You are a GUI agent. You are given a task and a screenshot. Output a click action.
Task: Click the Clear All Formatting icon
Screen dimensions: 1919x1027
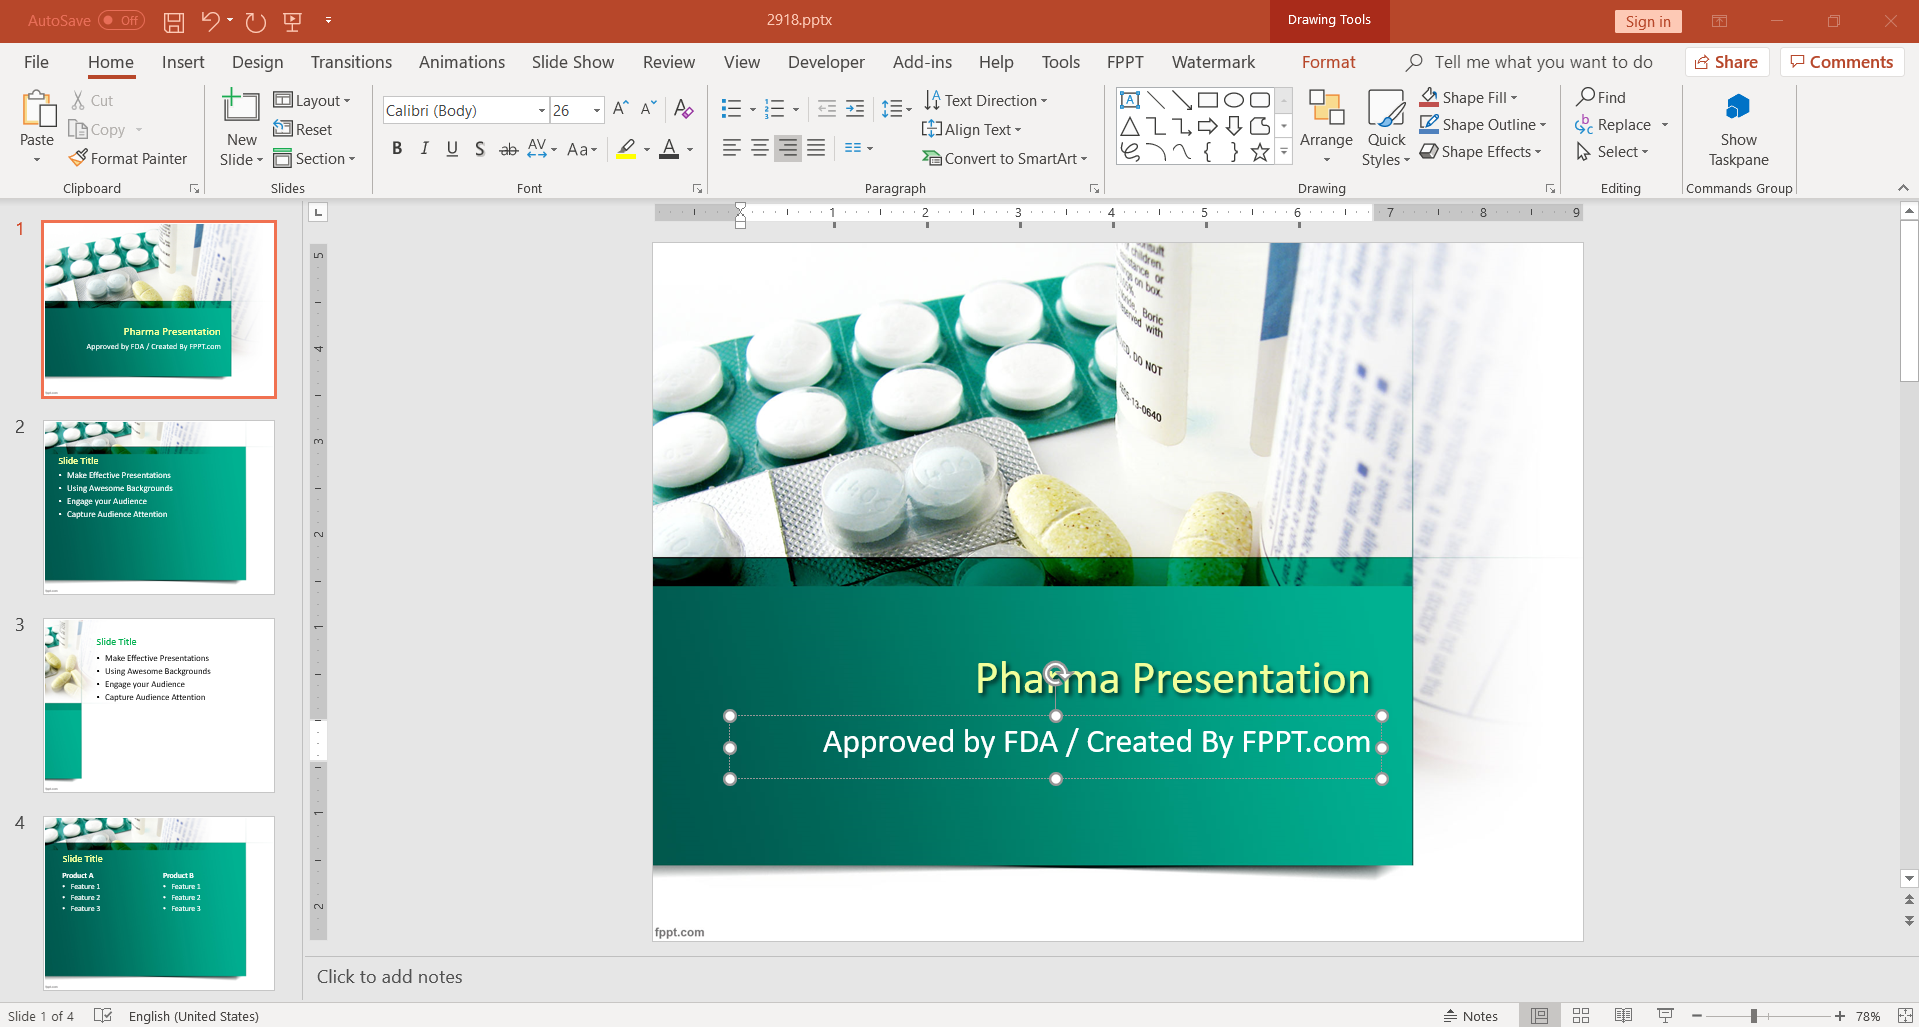tap(684, 109)
